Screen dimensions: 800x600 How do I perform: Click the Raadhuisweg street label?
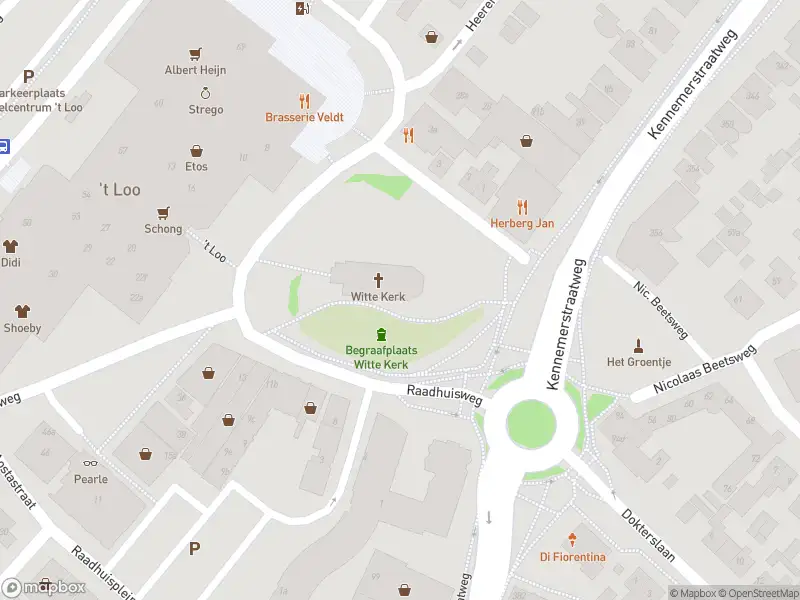coord(444,395)
